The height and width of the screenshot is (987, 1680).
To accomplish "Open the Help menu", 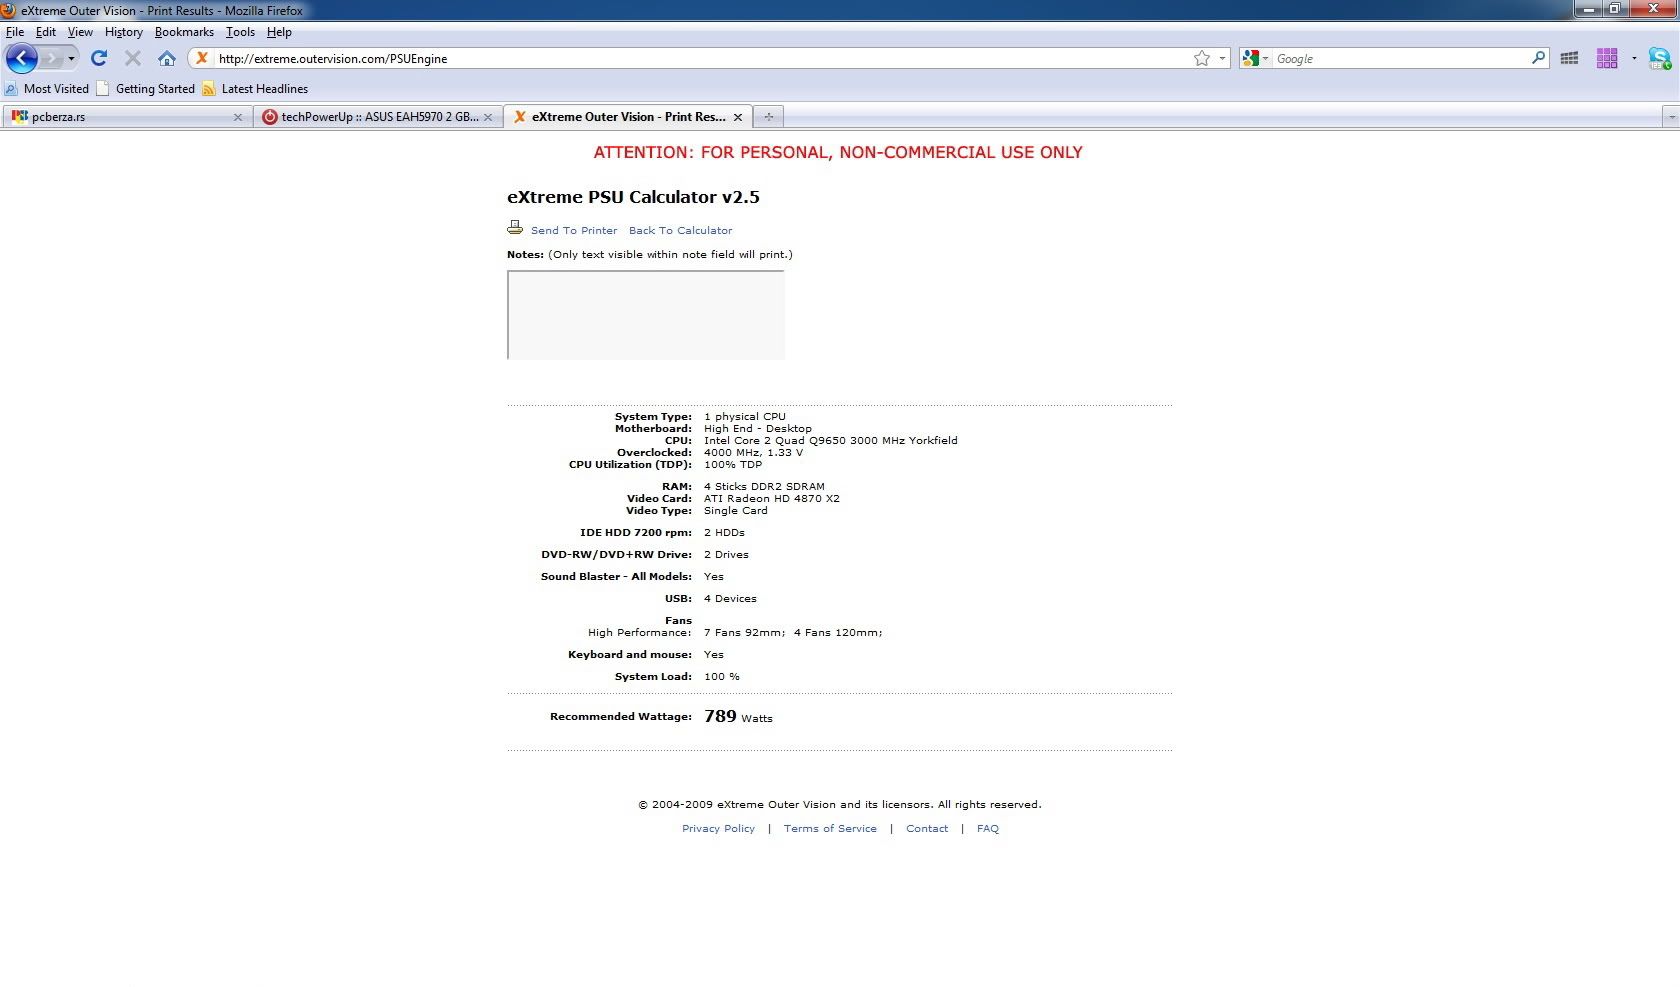I will point(279,32).
